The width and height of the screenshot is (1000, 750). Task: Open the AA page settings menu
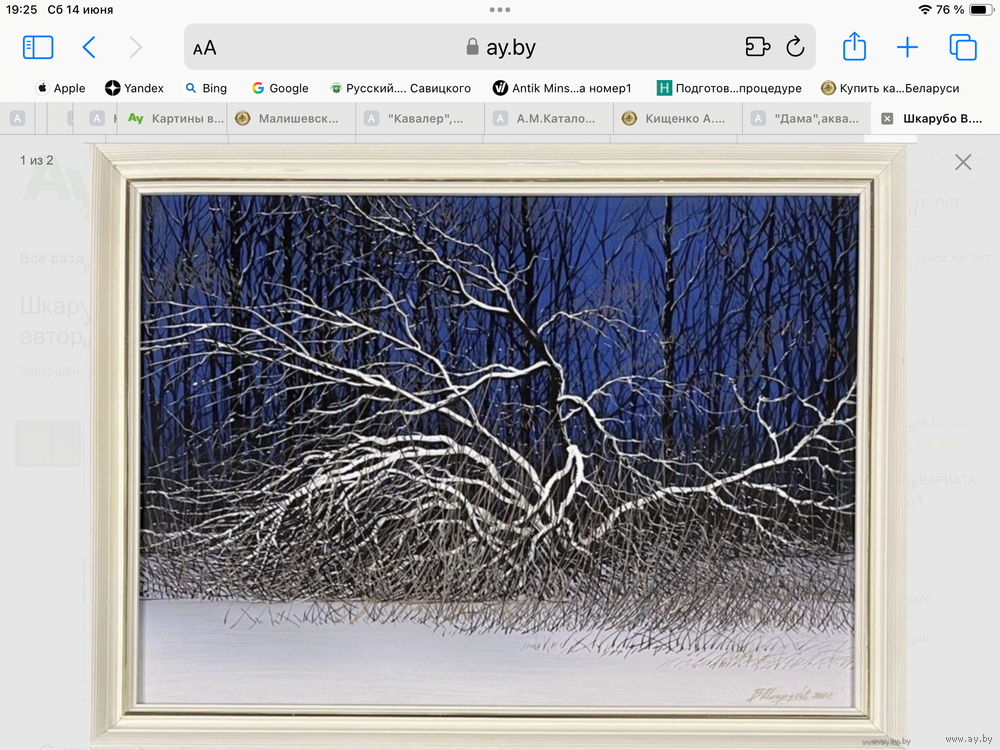tap(205, 48)
